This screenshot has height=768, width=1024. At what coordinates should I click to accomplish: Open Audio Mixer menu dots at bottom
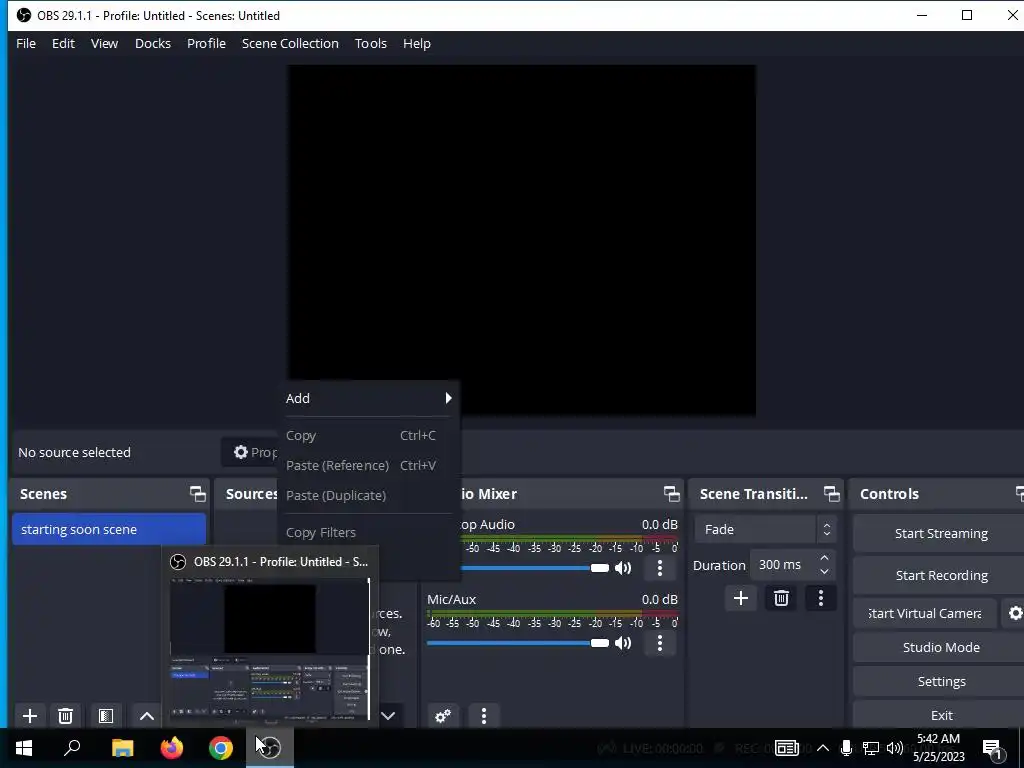pos(484,716)
